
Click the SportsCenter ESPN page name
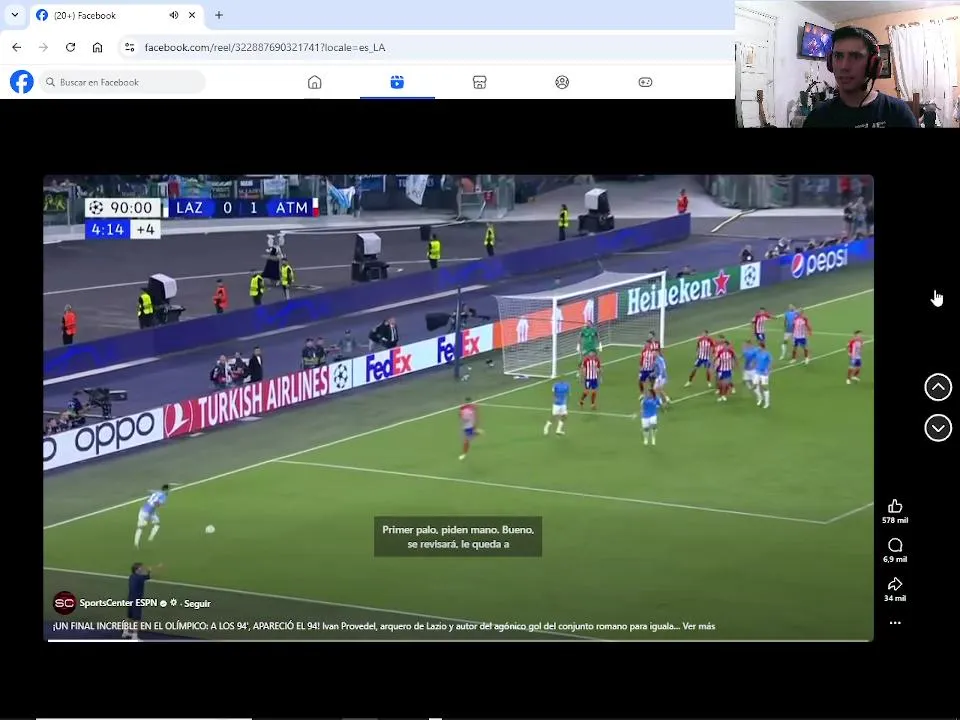pos(118,603)
